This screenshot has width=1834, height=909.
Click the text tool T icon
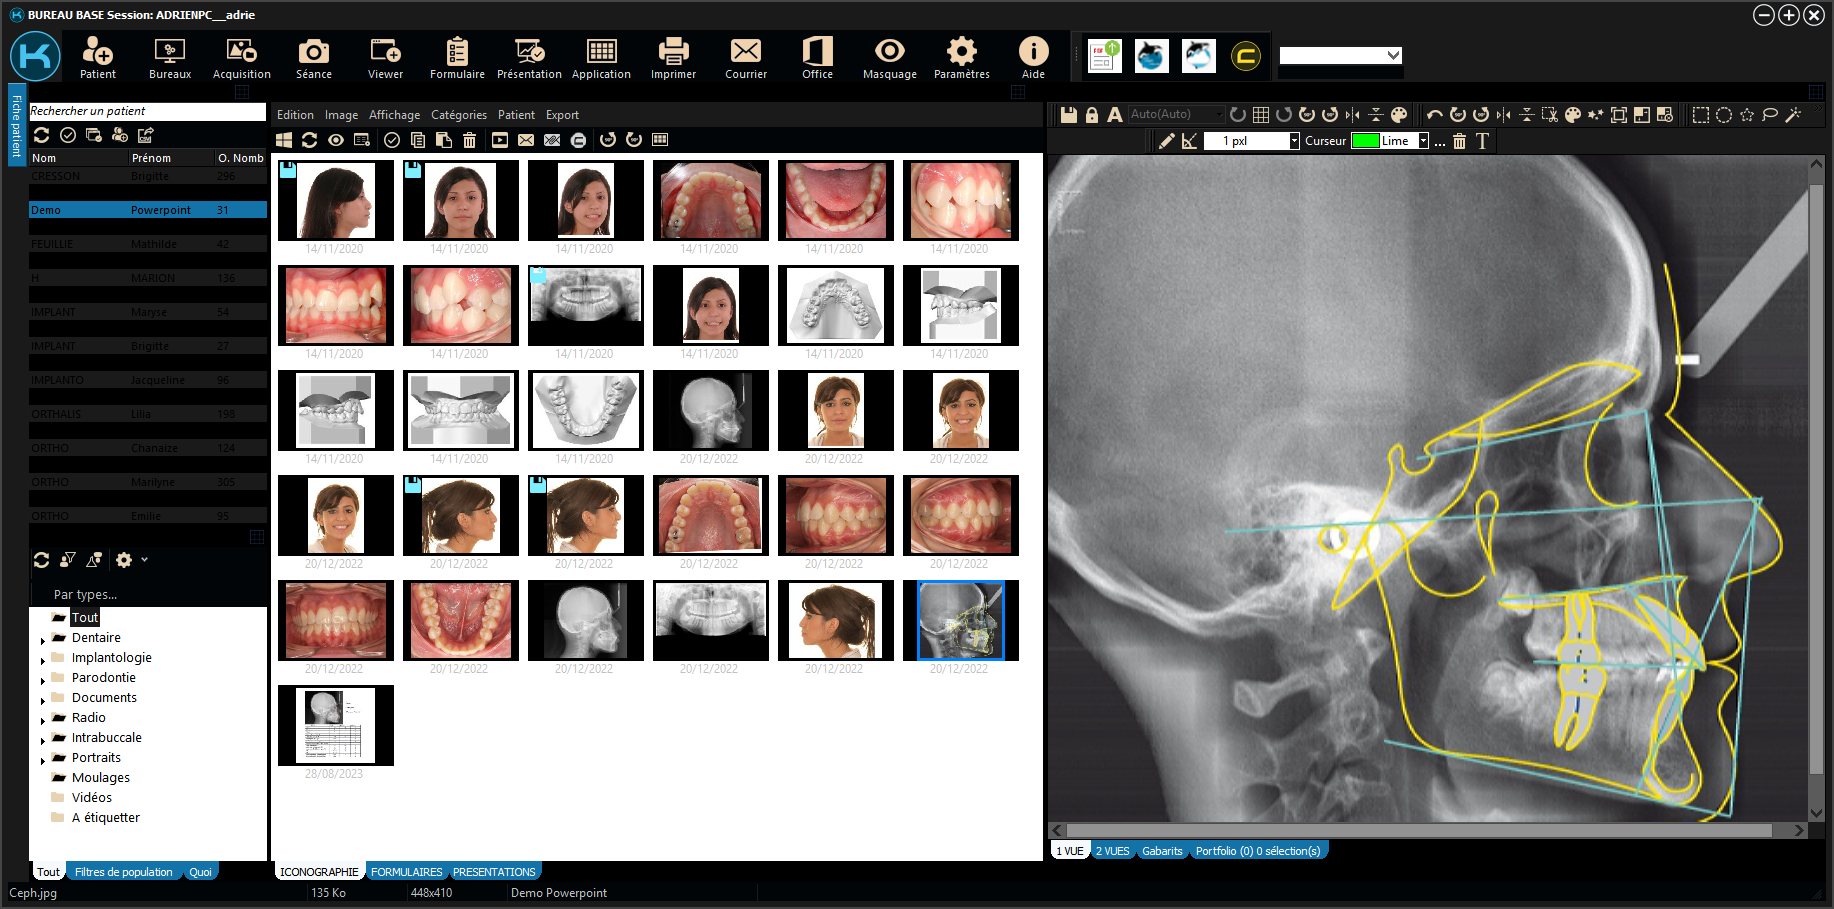[1482, 141]
